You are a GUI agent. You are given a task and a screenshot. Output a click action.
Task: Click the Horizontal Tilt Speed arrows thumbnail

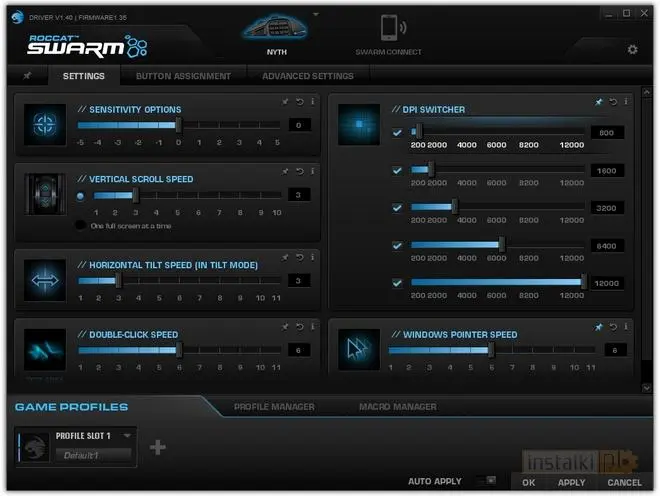coord(45,280)
